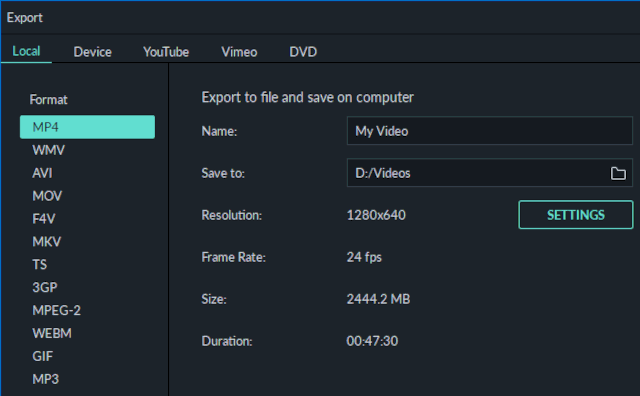Image resolution: width=640 pixels, height=396 pixels.
Task: Choose MPEG-2 format
Action: pyautogui.click(x=57, y=310)
